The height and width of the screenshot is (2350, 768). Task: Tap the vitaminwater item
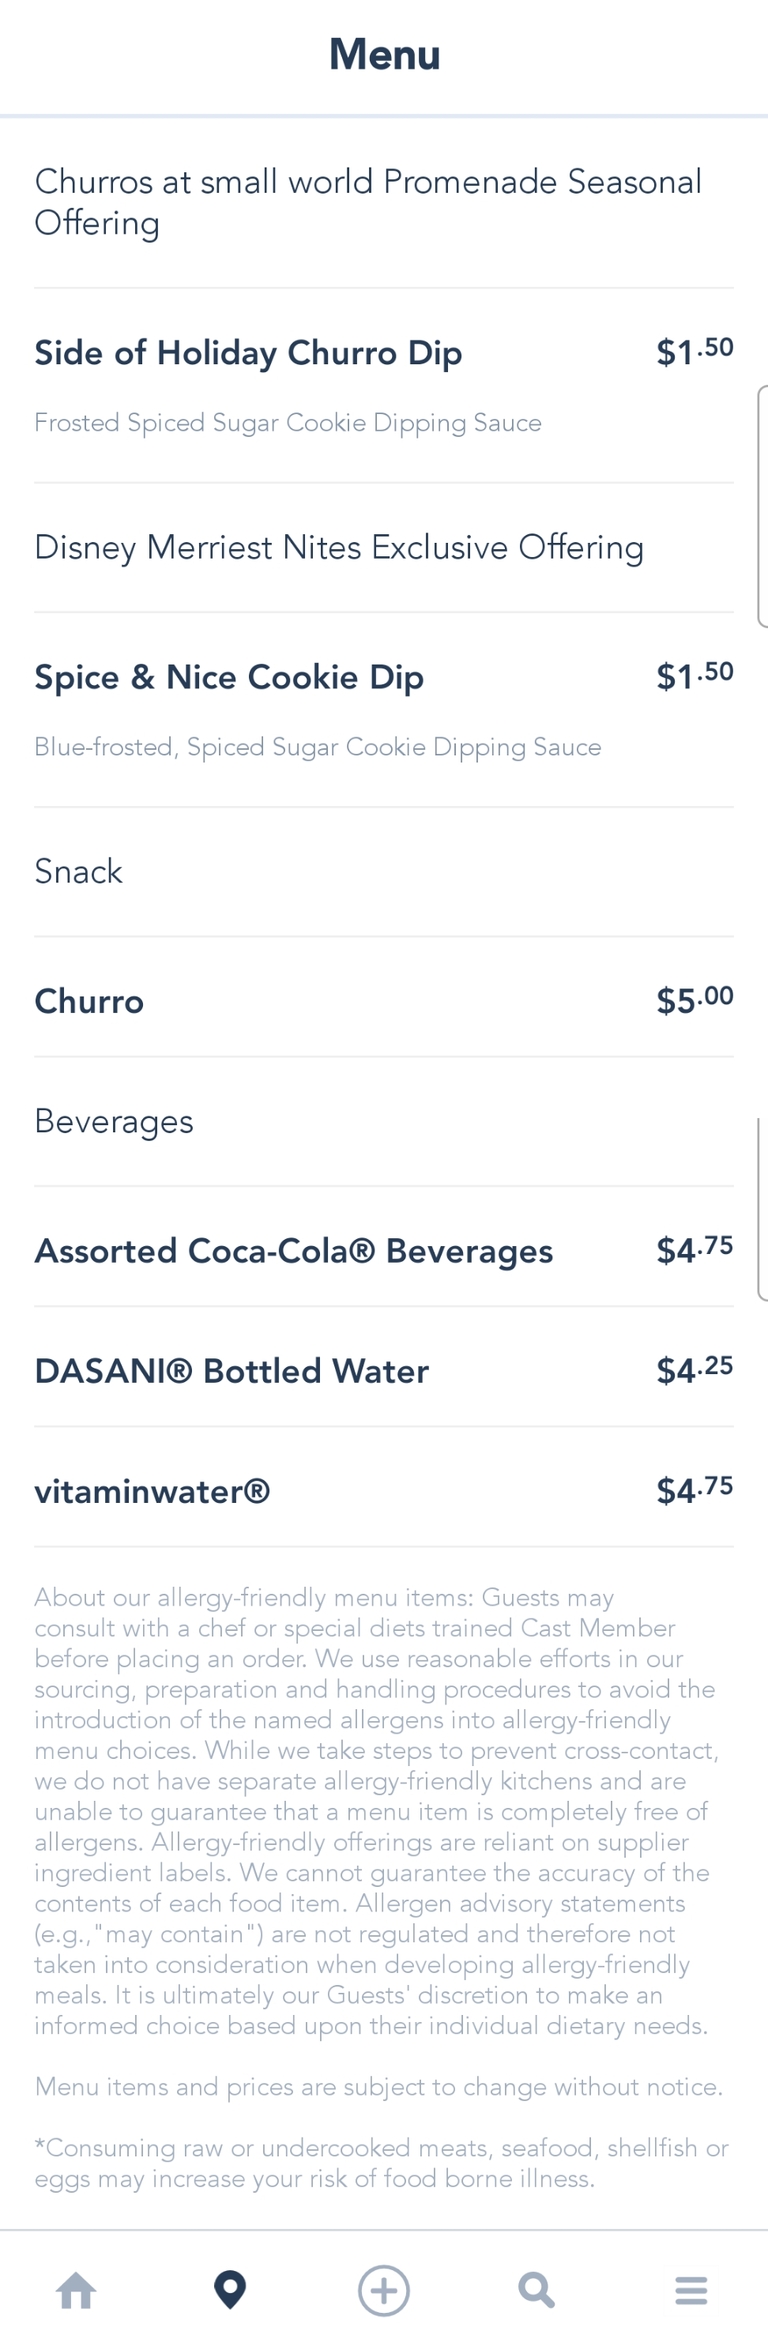point(152,1491)
